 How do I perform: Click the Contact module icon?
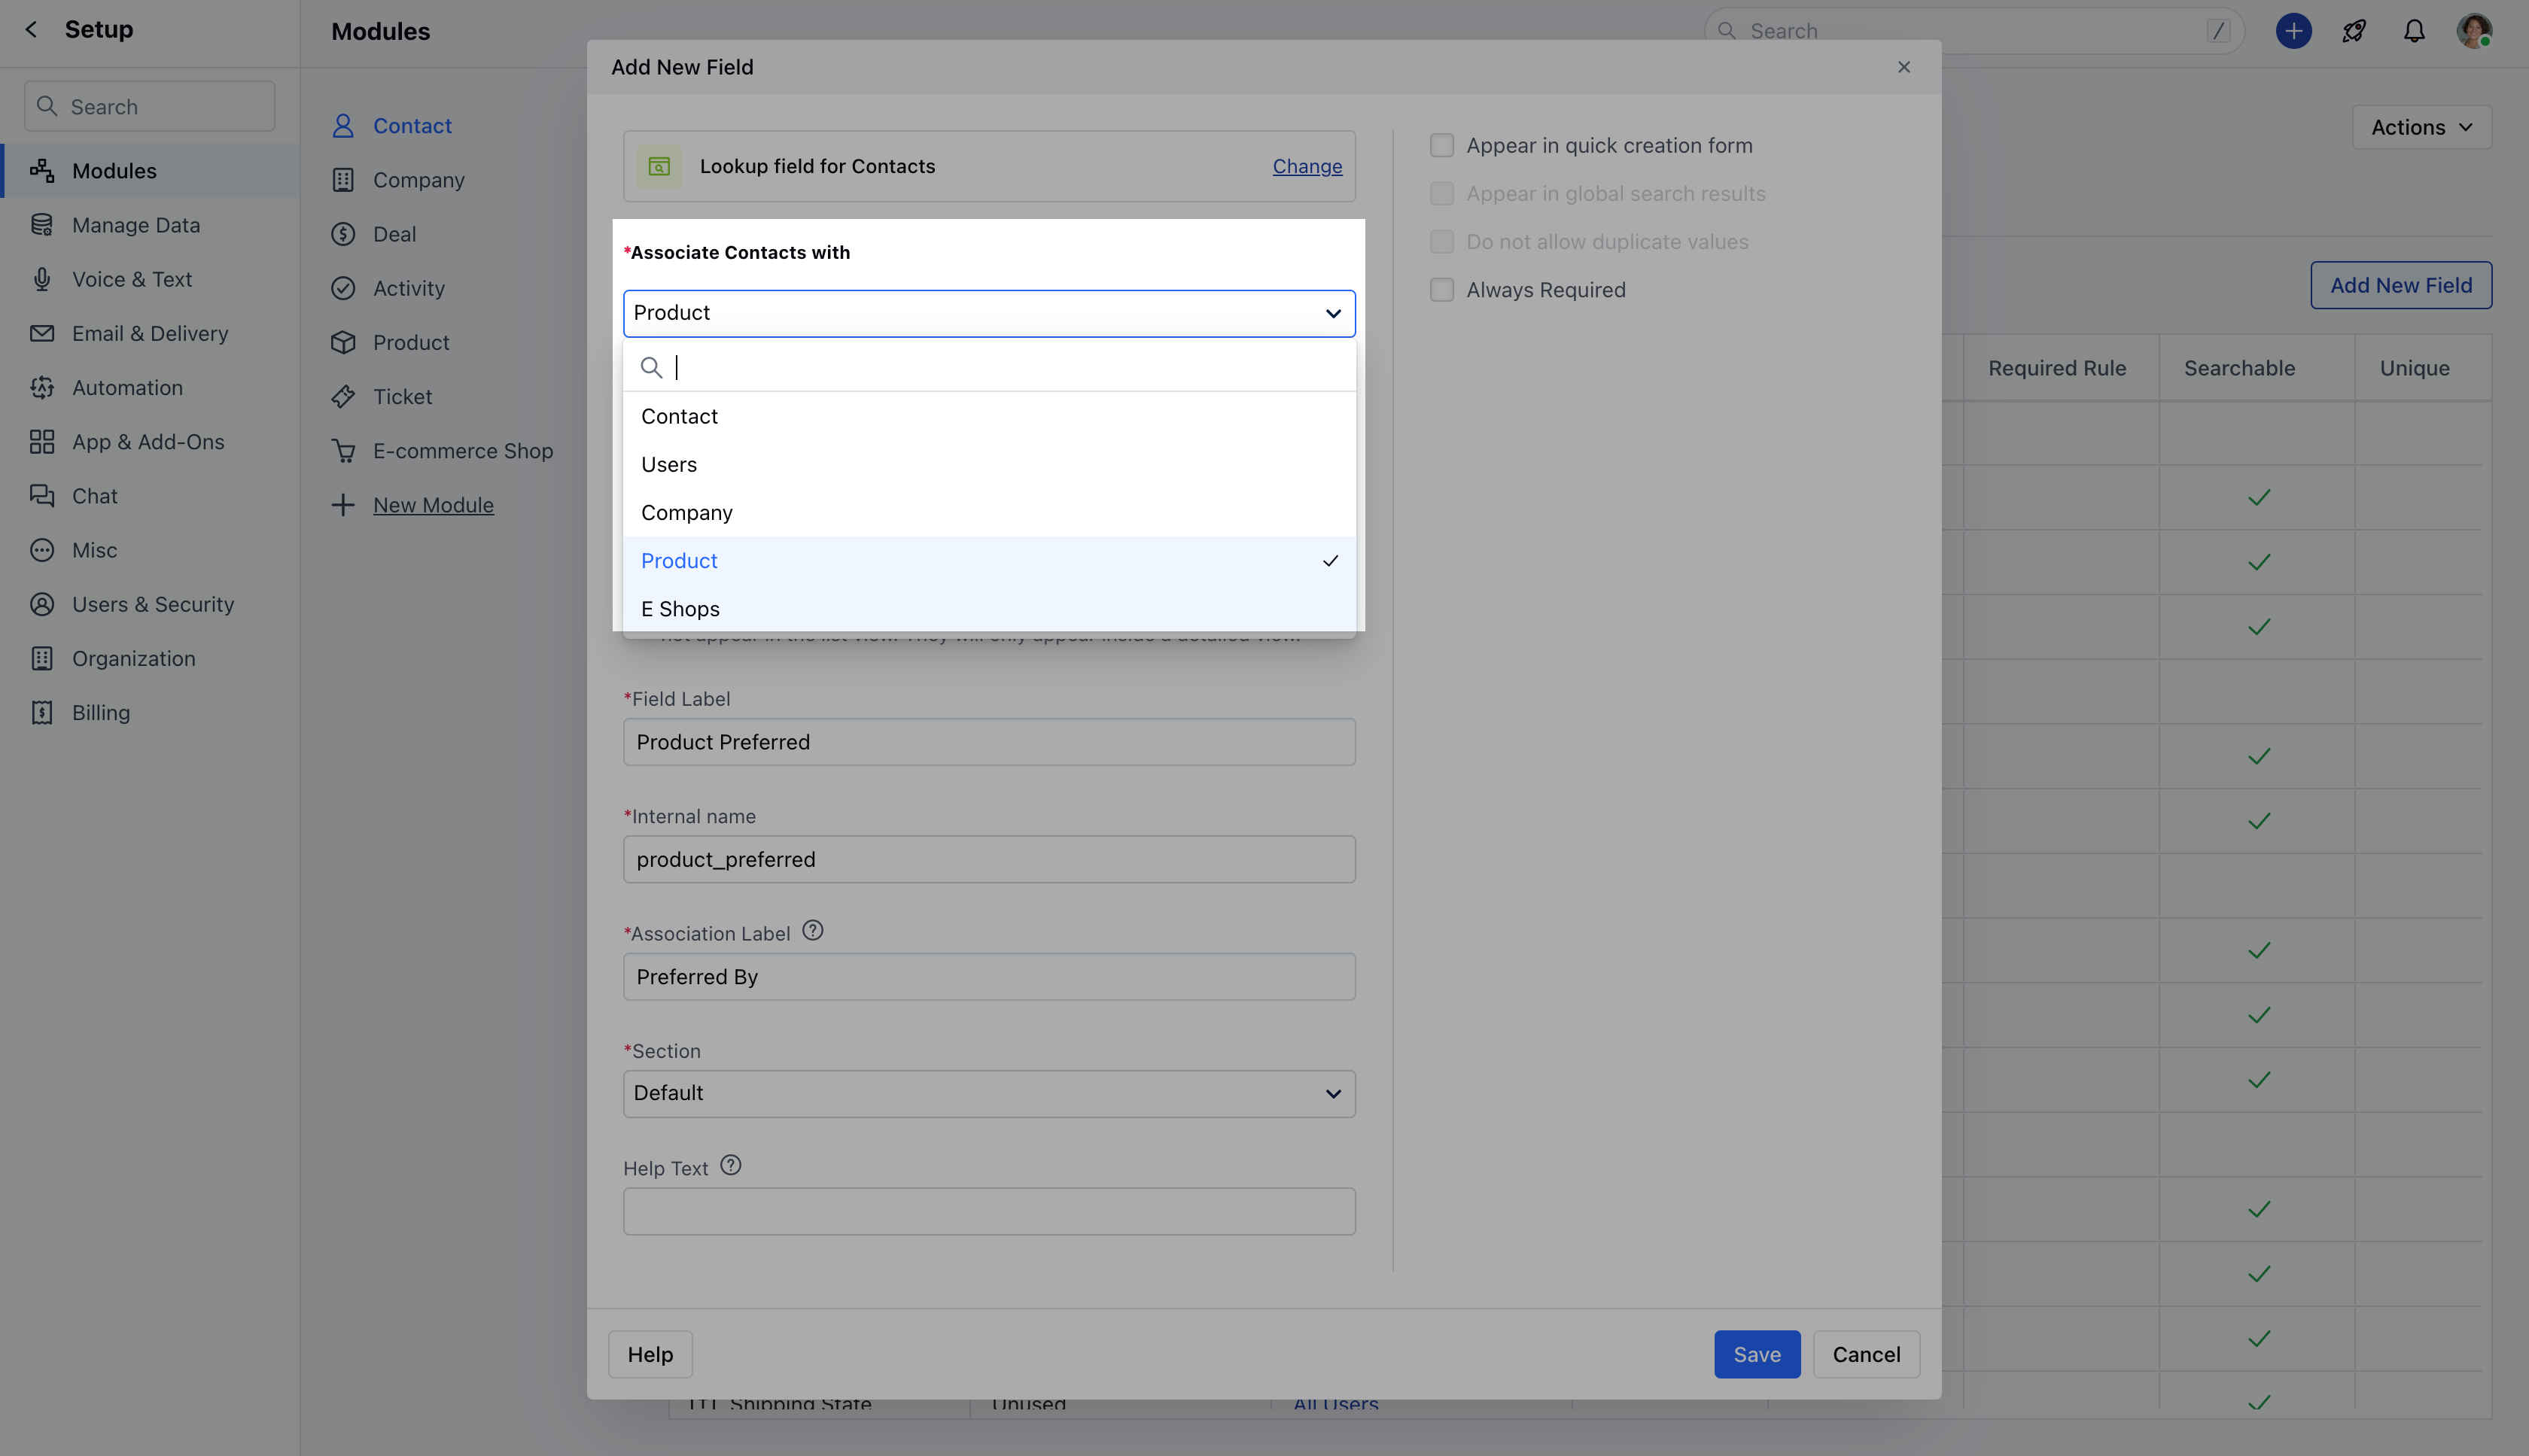(x=343, y=126)
